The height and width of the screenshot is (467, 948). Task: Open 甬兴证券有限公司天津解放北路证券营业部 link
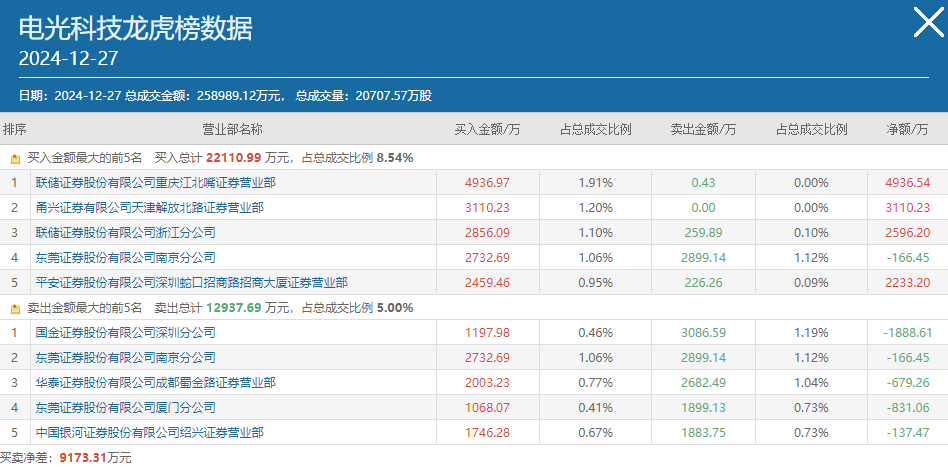click(150, 207)
